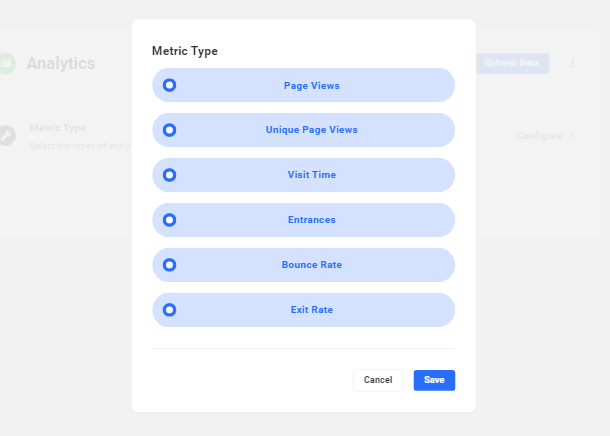Viewport: 610px width, 436px height.
Task: Click the Visit Time label text
Action: click(x=312, y=175)
